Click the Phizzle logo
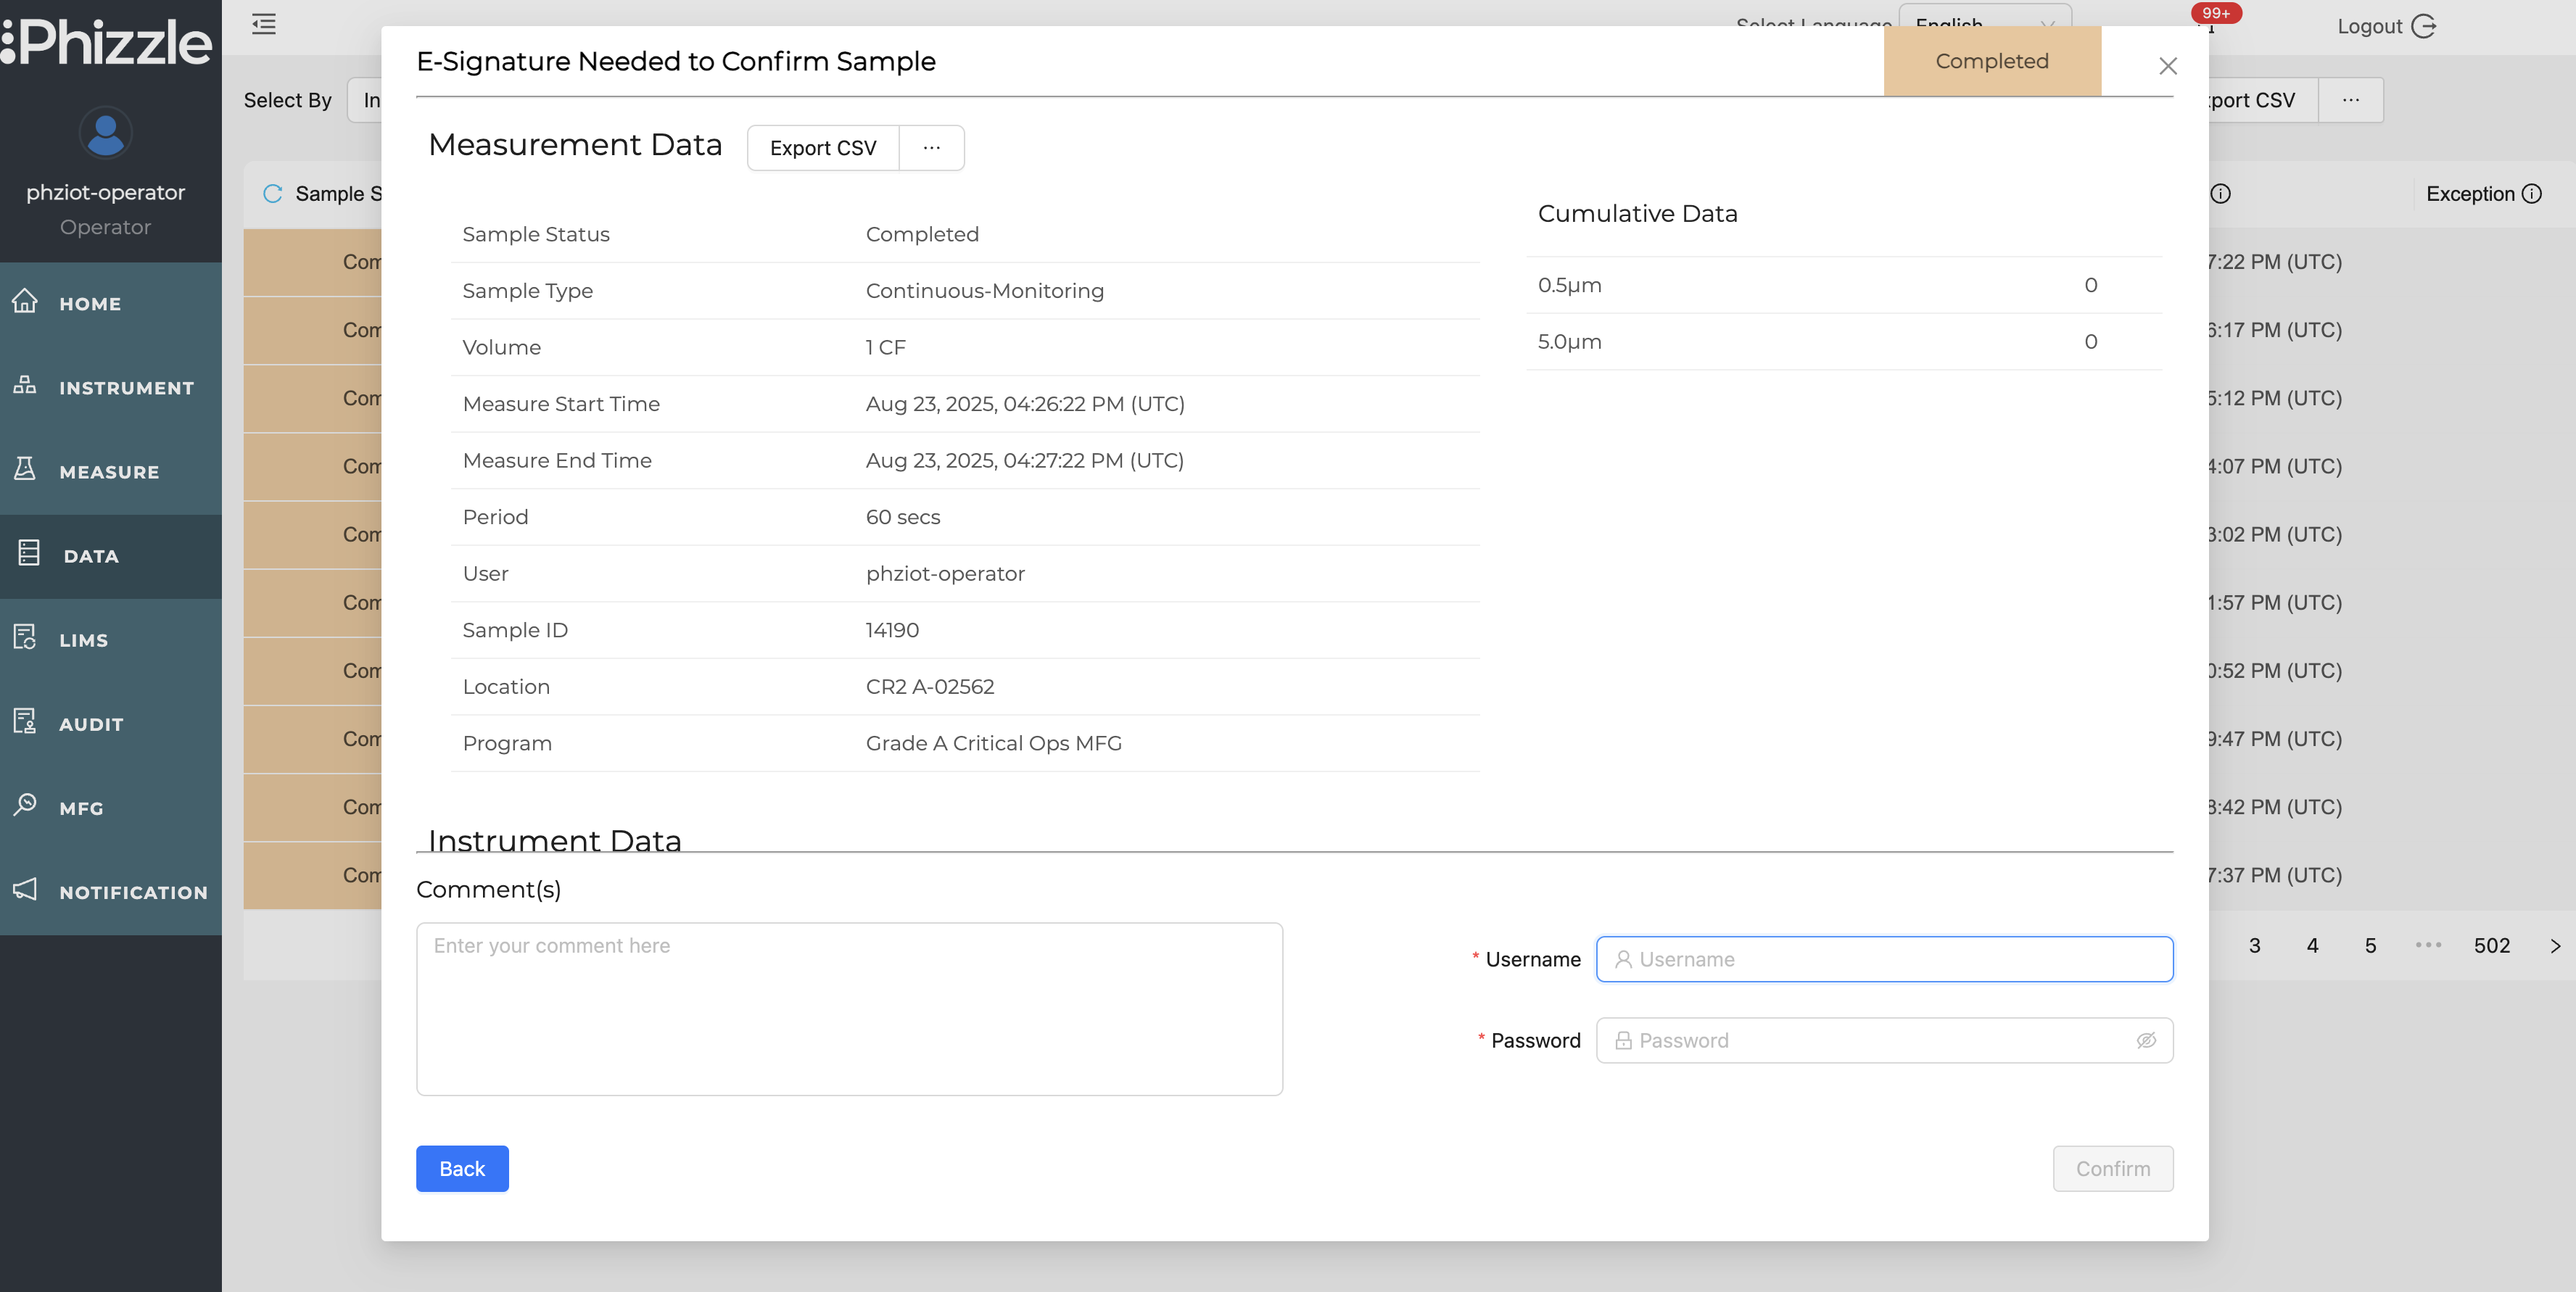2576x1292 pixels. (x=106, y=42)
